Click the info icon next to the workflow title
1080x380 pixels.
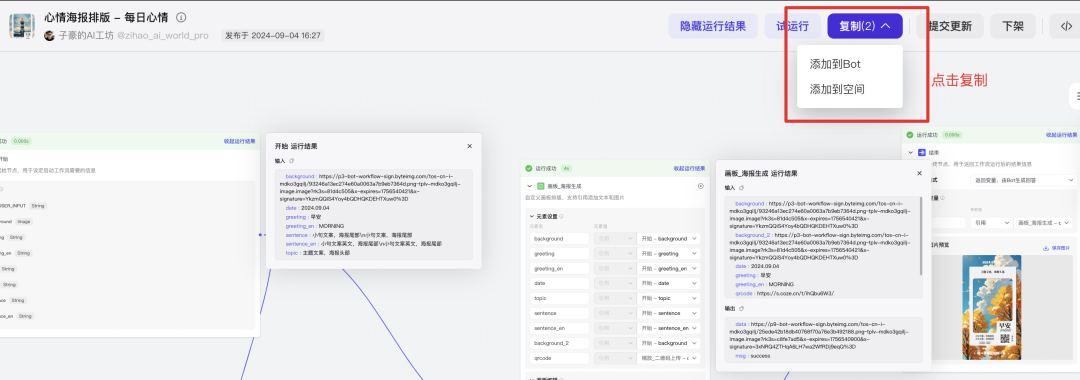click(181, 17)
